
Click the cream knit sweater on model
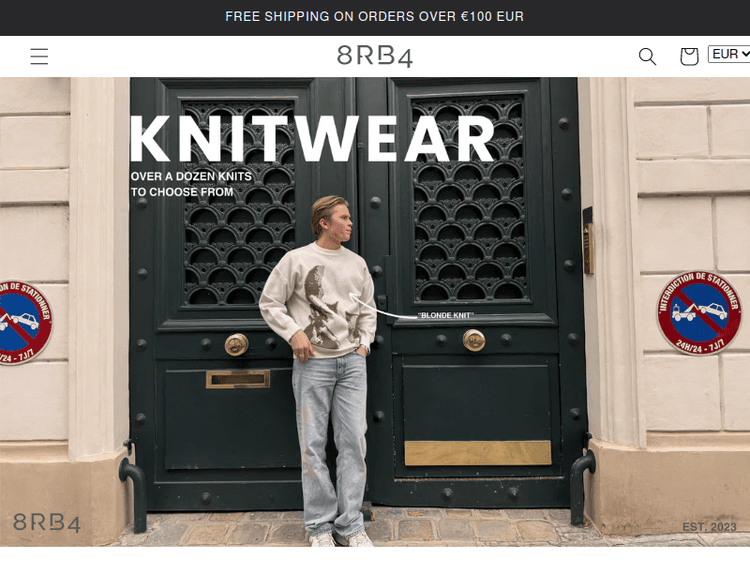coord(318,300)
